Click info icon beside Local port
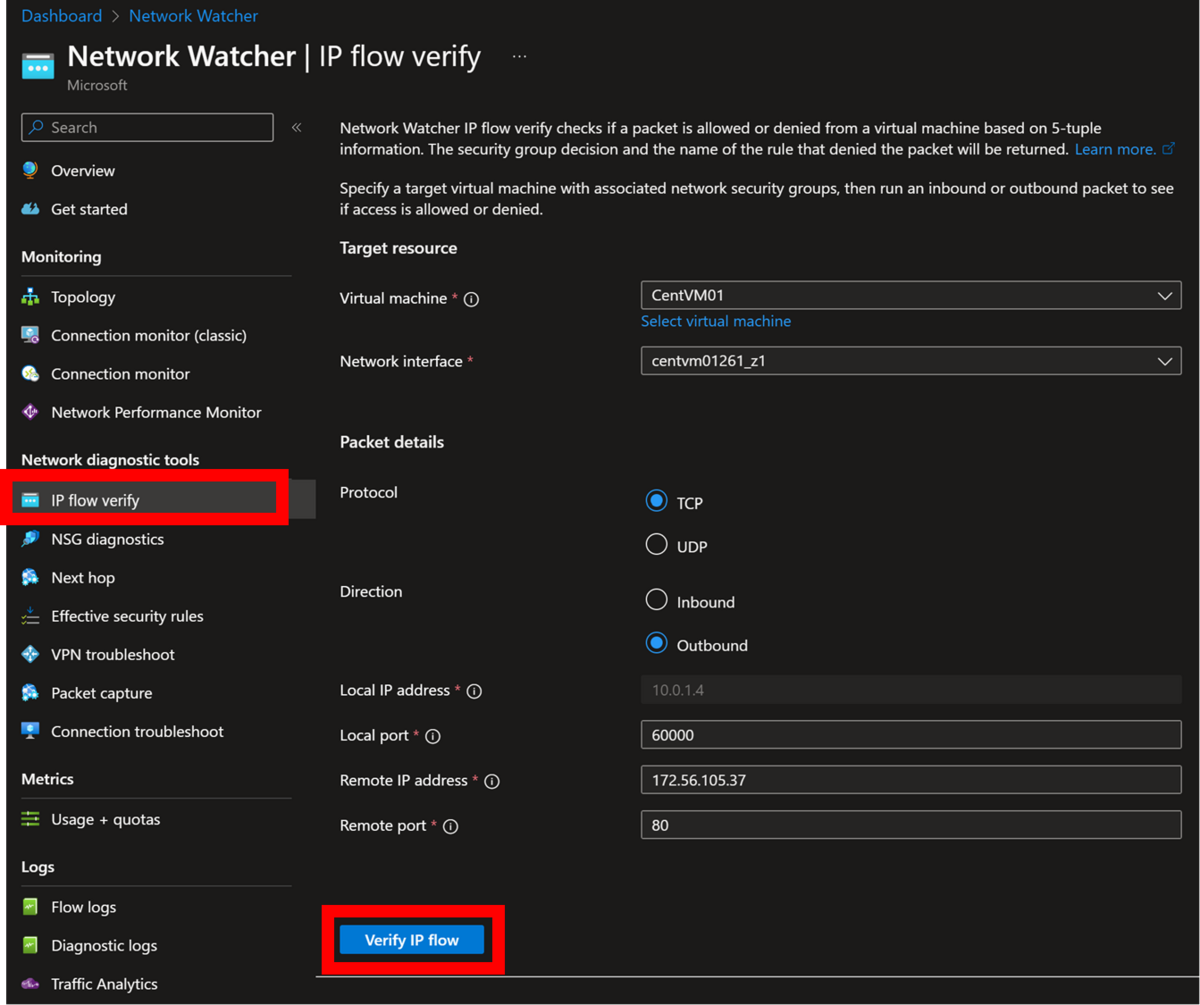The image size is (1200, 1005). pos(433,736)
